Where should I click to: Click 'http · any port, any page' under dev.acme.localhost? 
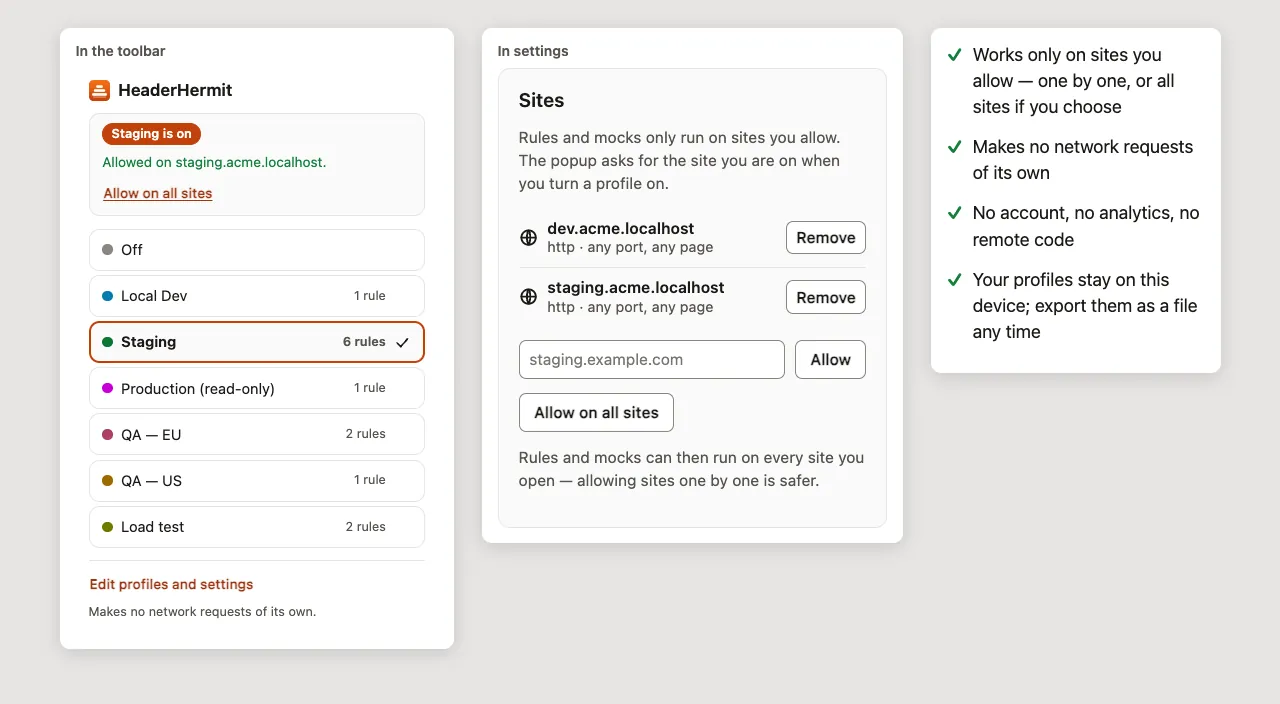(630, 247)
